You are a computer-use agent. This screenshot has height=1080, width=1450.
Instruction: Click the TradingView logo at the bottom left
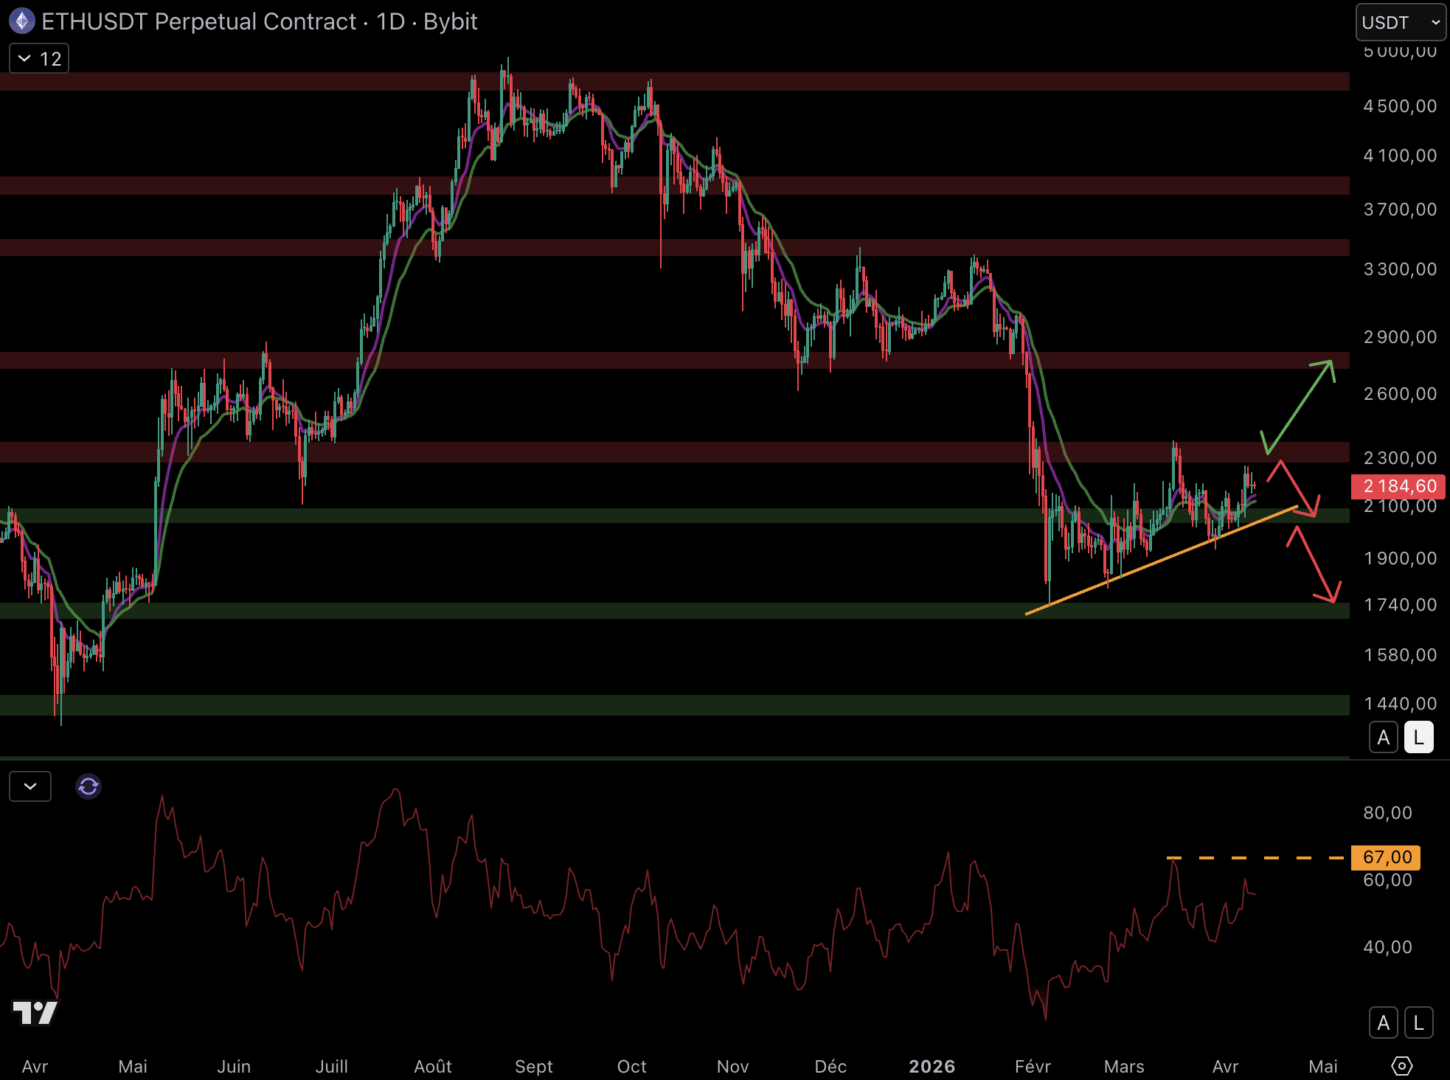pyautogui.click(x=35, y=1012)
